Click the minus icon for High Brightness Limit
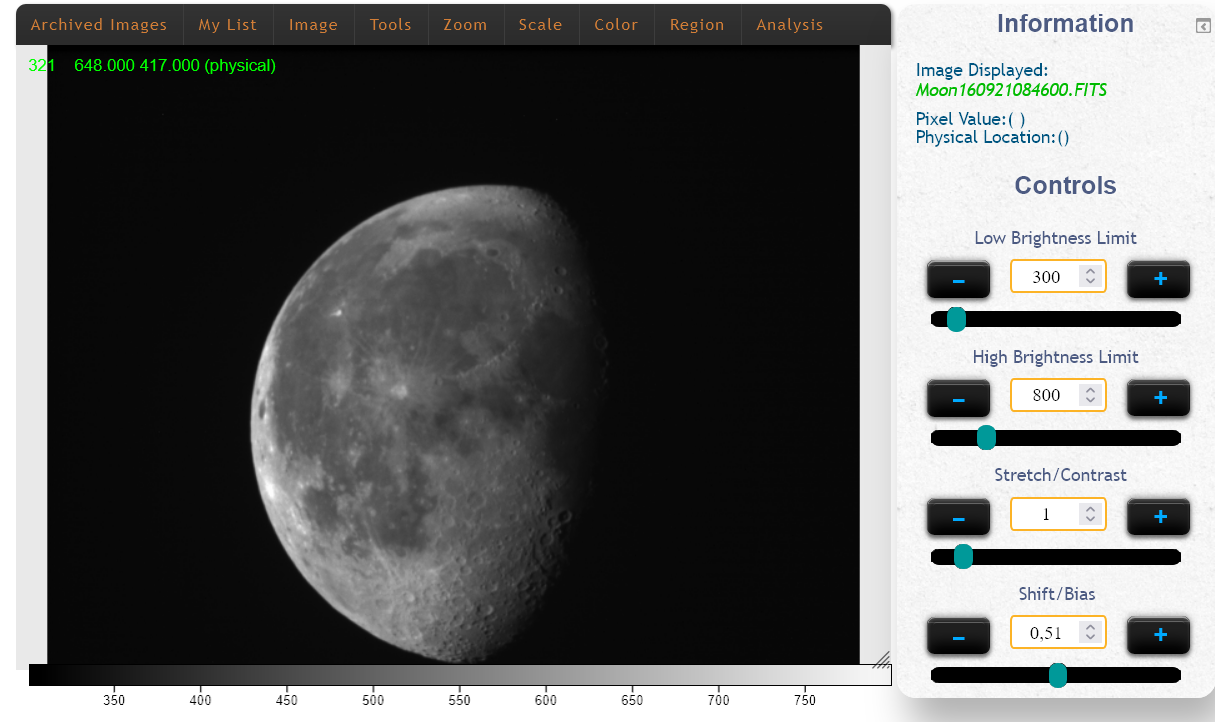The image size is (1215, 722). [957, 398]
